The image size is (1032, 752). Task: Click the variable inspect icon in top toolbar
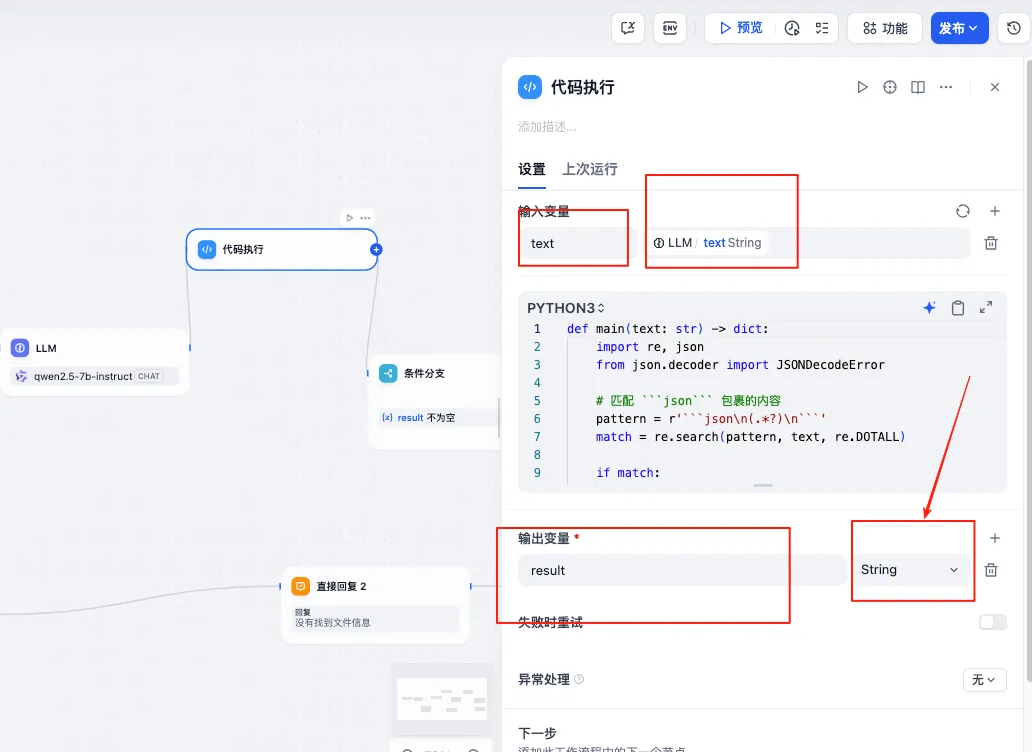(627, 28)
